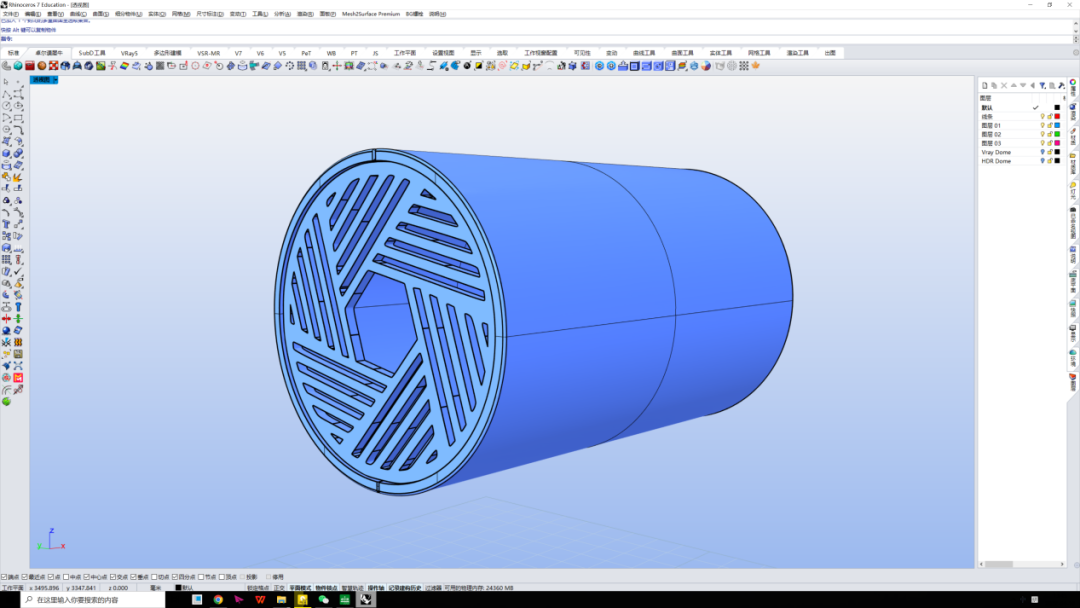Click the first teal shape toolbar icon

[x=18, y=66]
